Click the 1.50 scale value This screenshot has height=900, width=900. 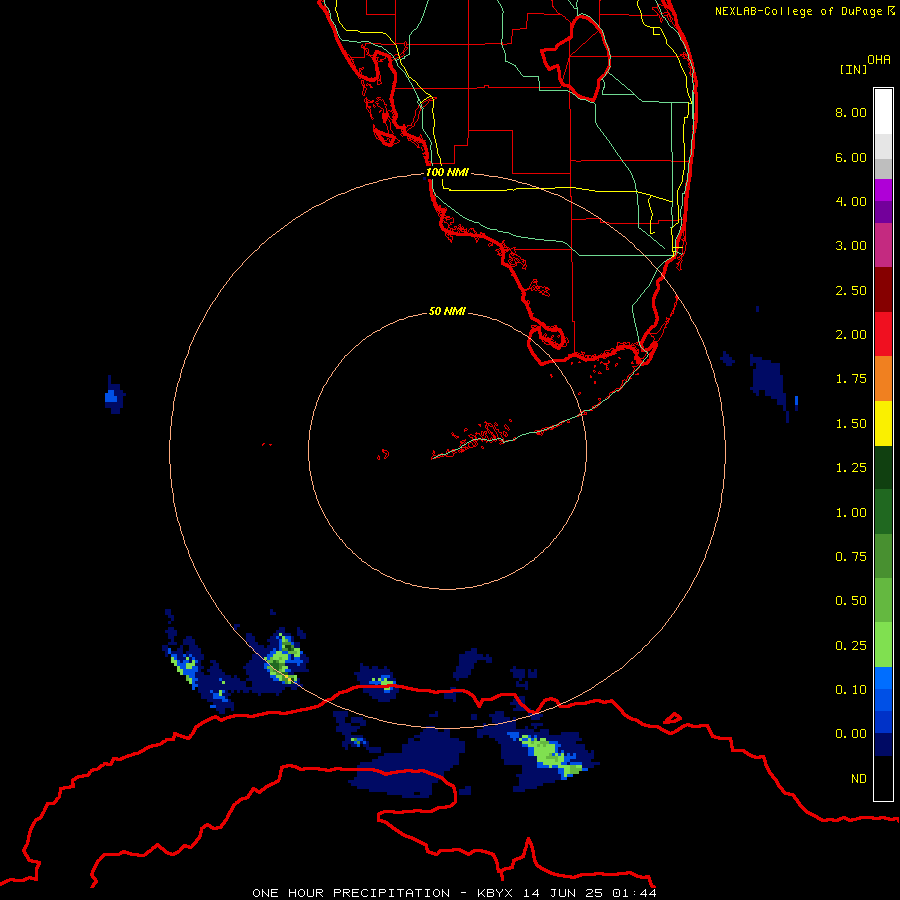pos(851,424)
